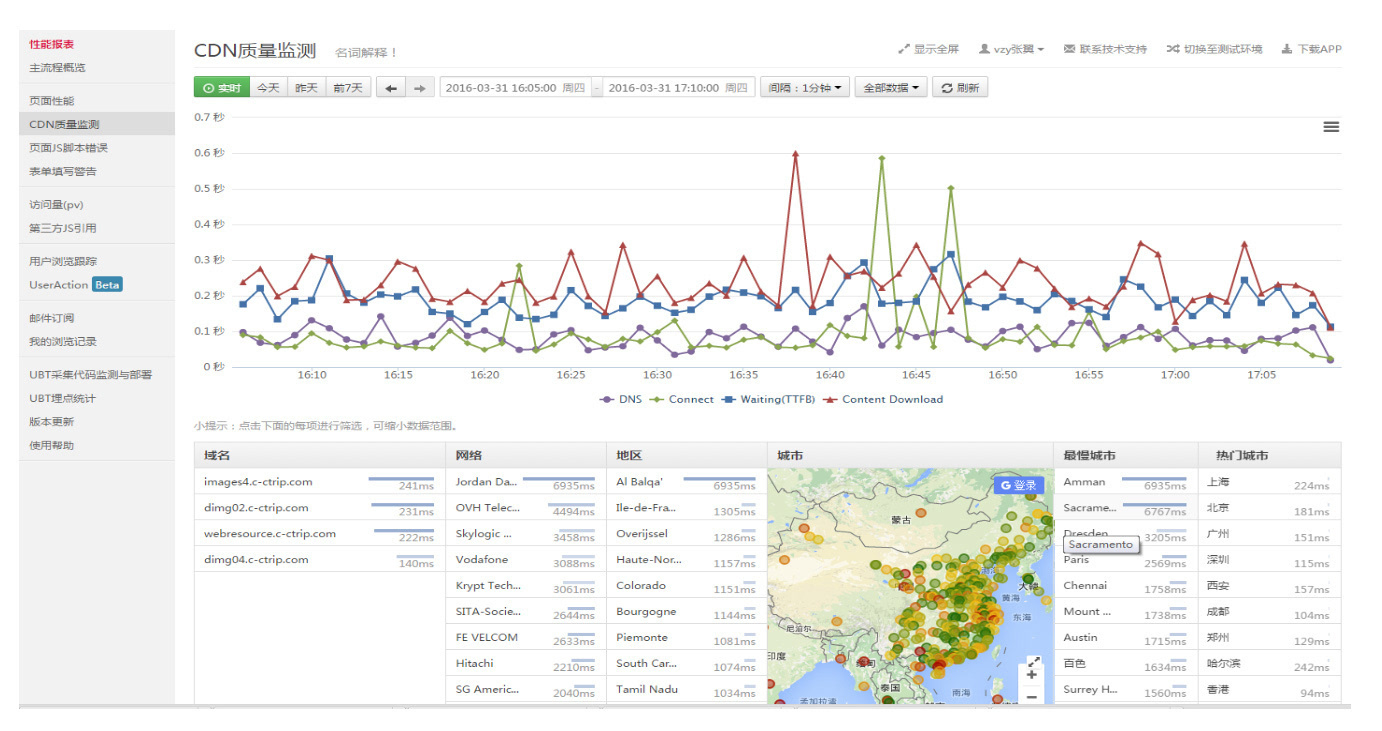The width and height of the screenshot is (1382, 731).
Task: Enable the 实时 real-time mode button
Action: [221, 88]
